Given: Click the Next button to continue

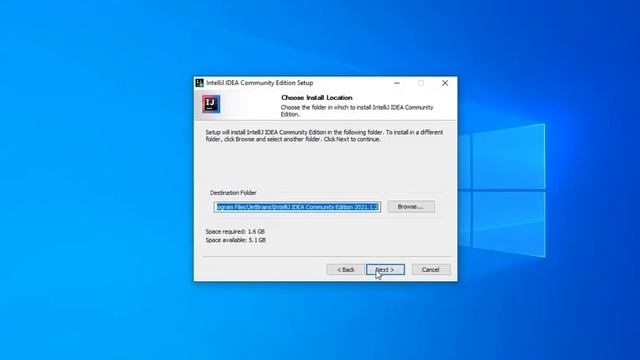Looking at the screenshot, I should pos(385,270).
